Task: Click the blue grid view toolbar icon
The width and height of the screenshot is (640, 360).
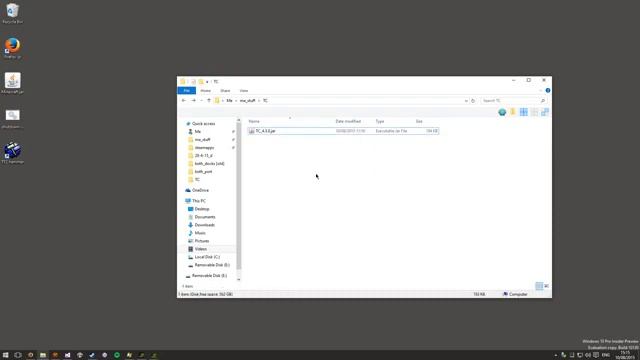Action: (x=524, y=112)
